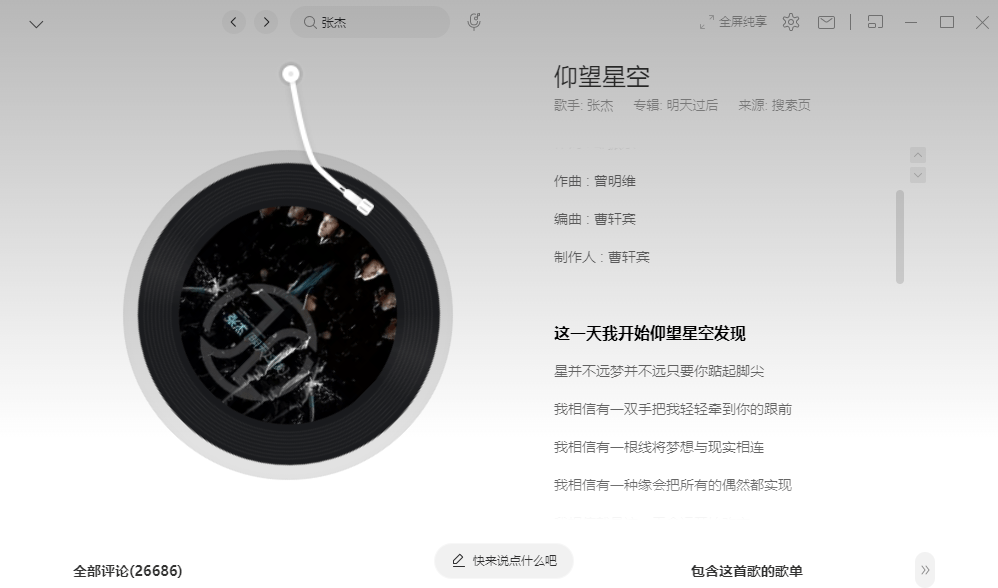Shift lyrics later with down arrow
998x588 pixels.
tap(918, 175)
